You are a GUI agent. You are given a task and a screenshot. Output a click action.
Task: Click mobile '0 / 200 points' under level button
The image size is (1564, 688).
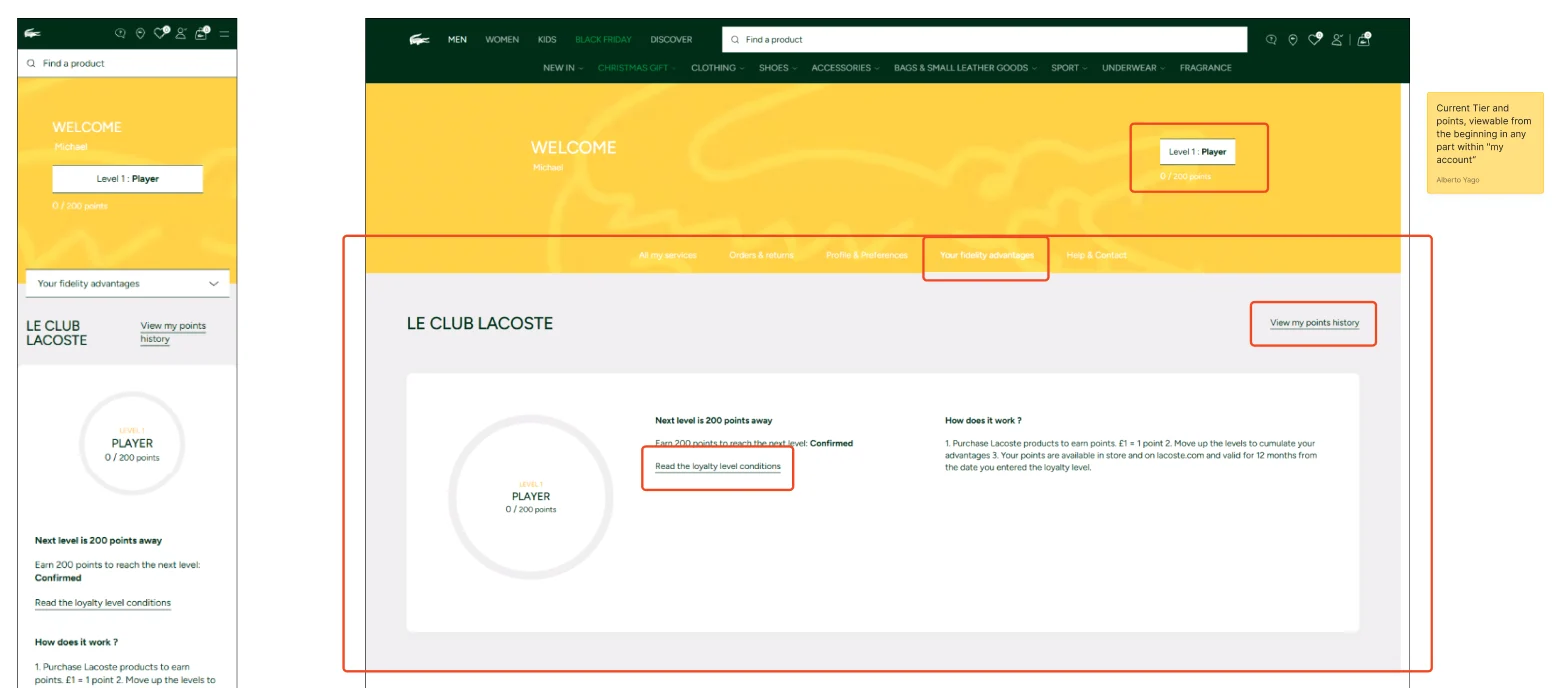coord(80,205)
